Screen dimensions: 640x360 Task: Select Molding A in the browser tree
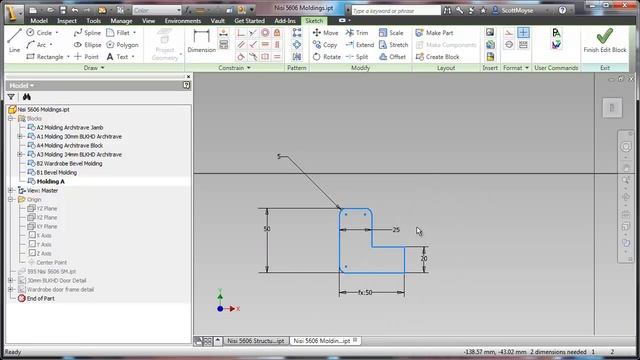(x=51, y=181)
